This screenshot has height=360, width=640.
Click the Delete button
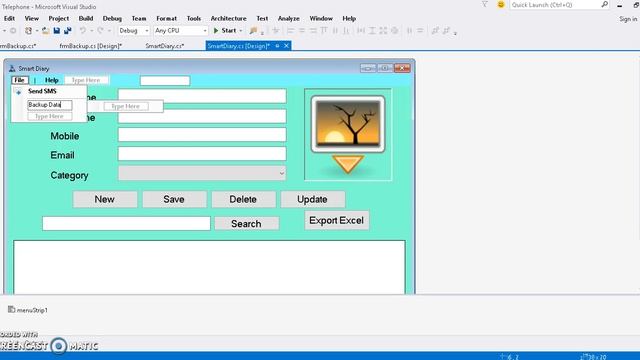pyautogui.click(x=243, y=199)
